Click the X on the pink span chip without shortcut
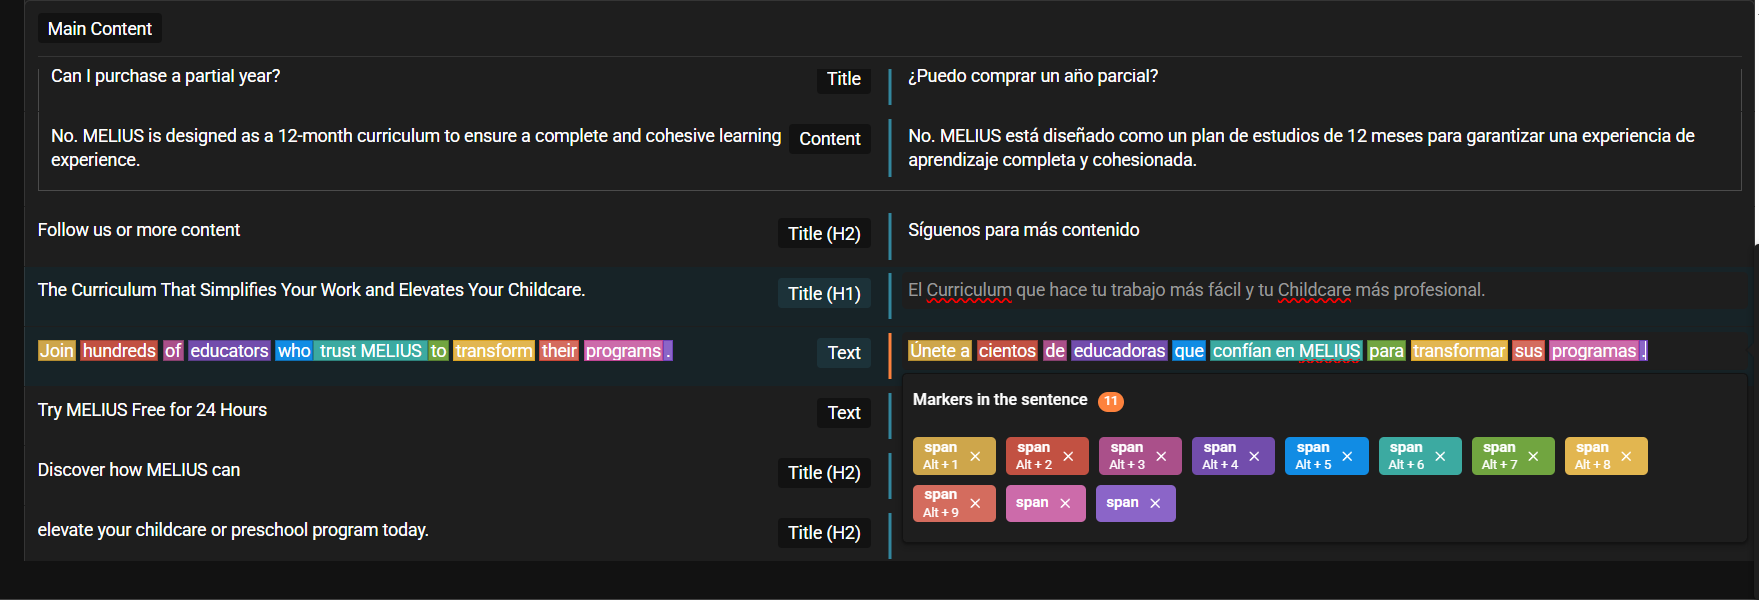1759x600 pixels. (x=1065, y=503)
